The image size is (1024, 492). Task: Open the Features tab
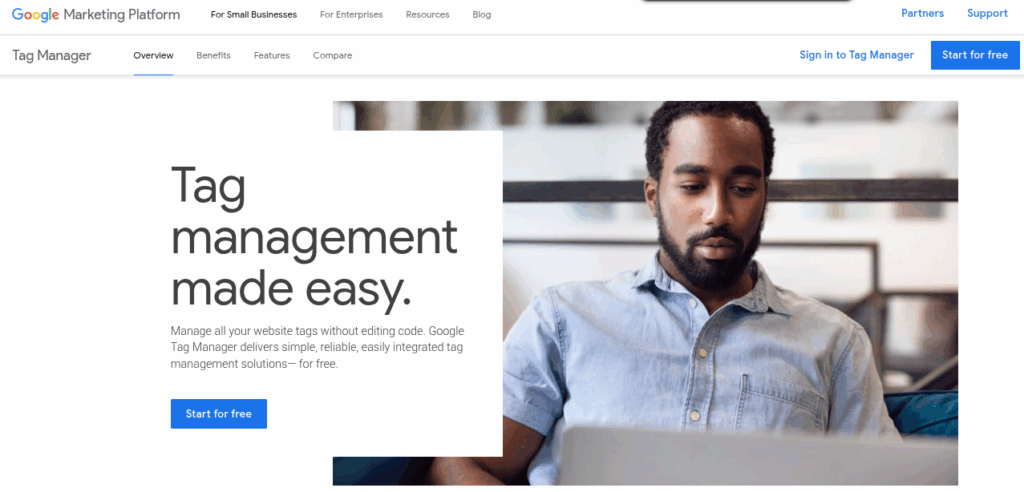pyautogui.click(x=272, y=56)
